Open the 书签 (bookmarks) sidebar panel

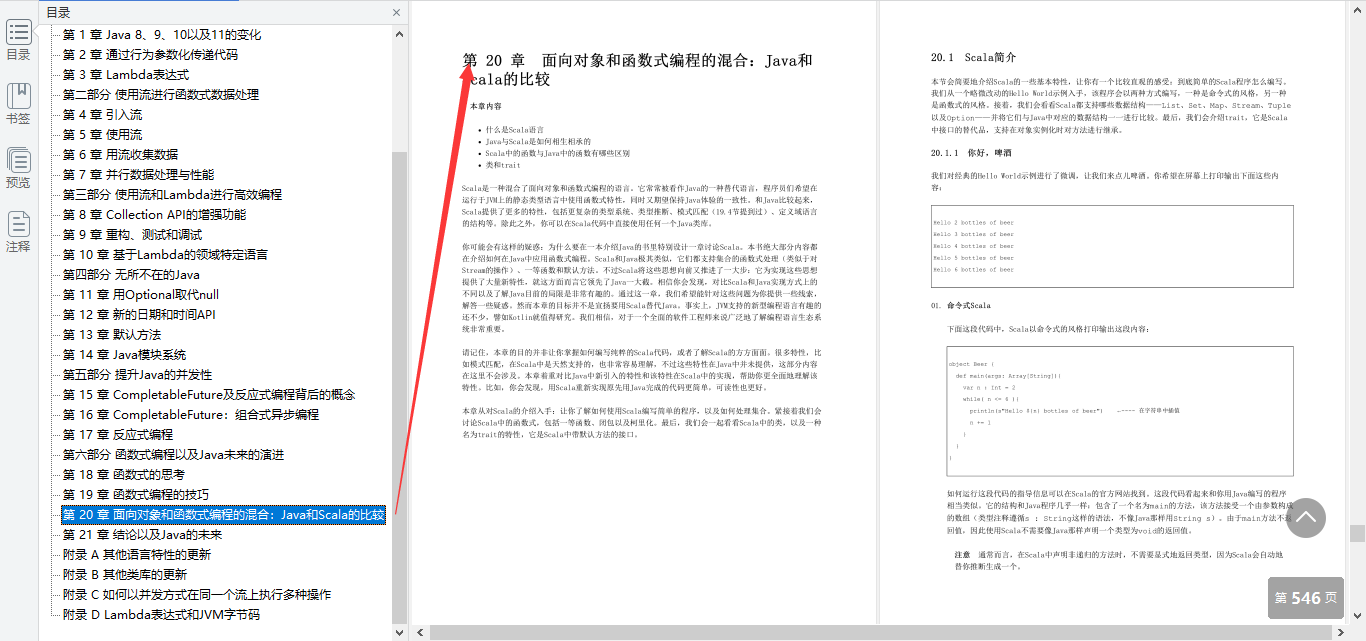coord(18,103)
